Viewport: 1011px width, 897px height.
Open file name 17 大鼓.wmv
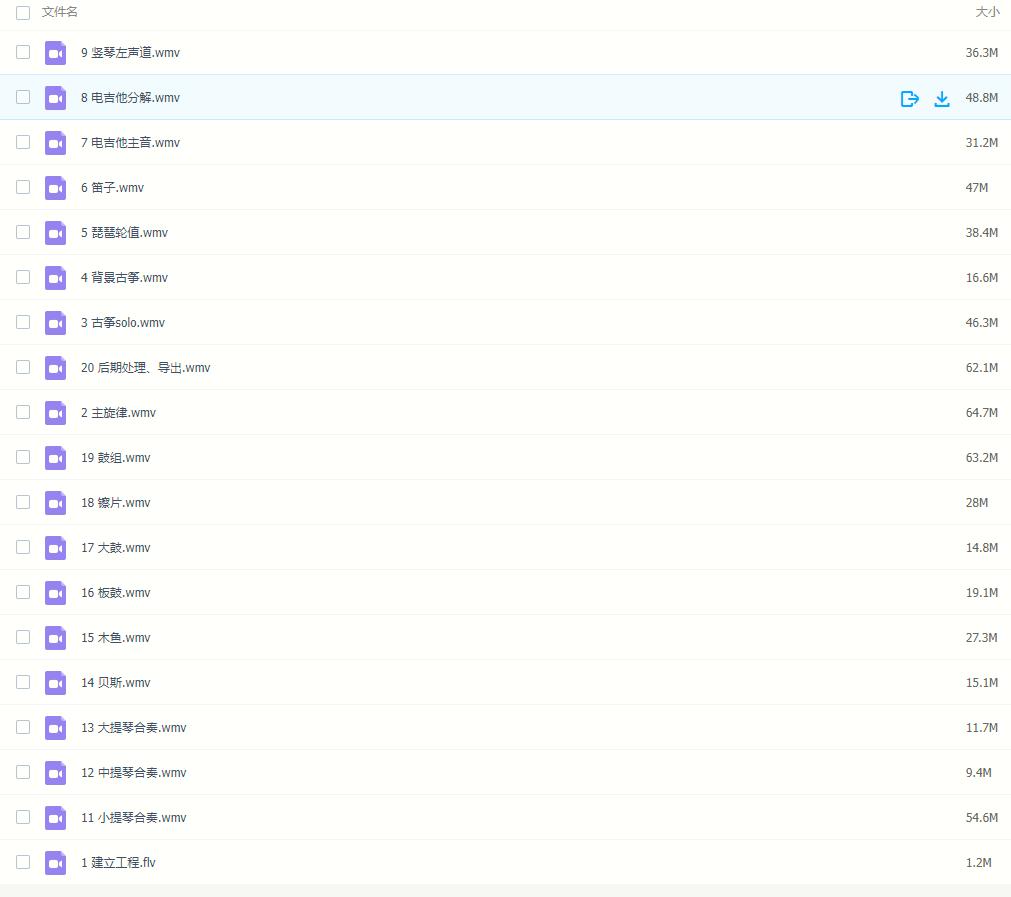point(115,547)
